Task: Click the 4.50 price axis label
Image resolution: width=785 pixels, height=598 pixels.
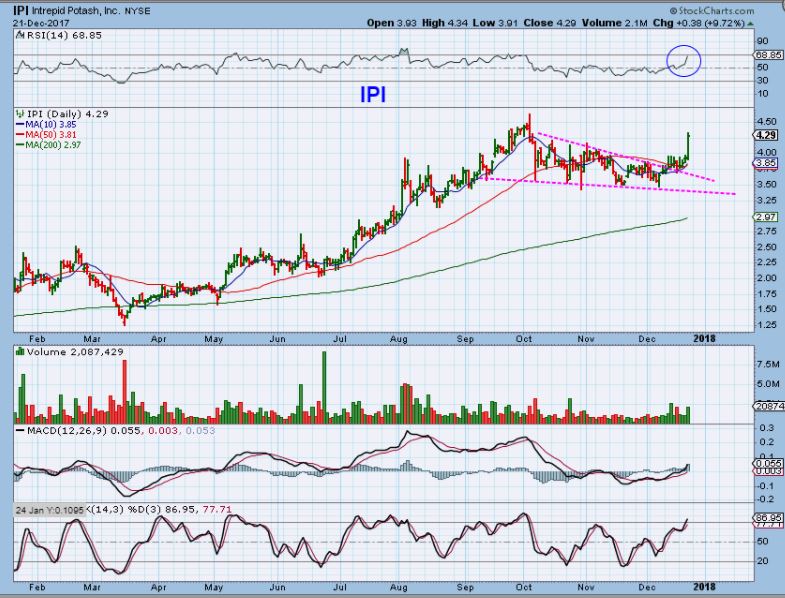Action: [x=767, y=122]
